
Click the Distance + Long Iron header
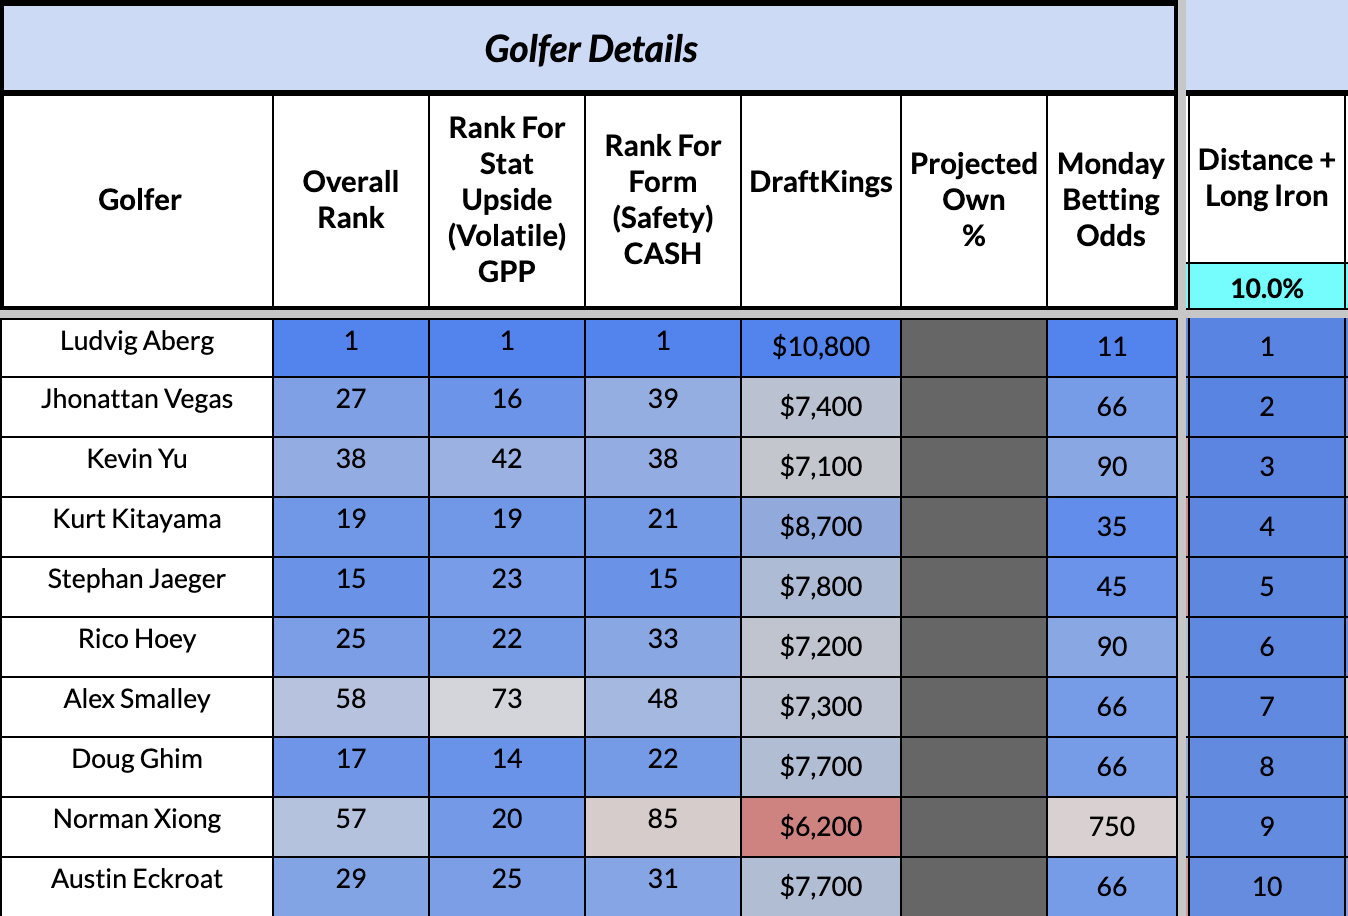[x=1266, y=178]
